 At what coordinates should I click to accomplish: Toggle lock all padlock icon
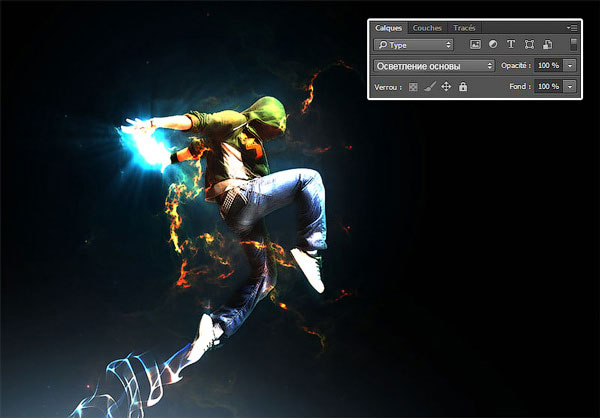[463, 87]
